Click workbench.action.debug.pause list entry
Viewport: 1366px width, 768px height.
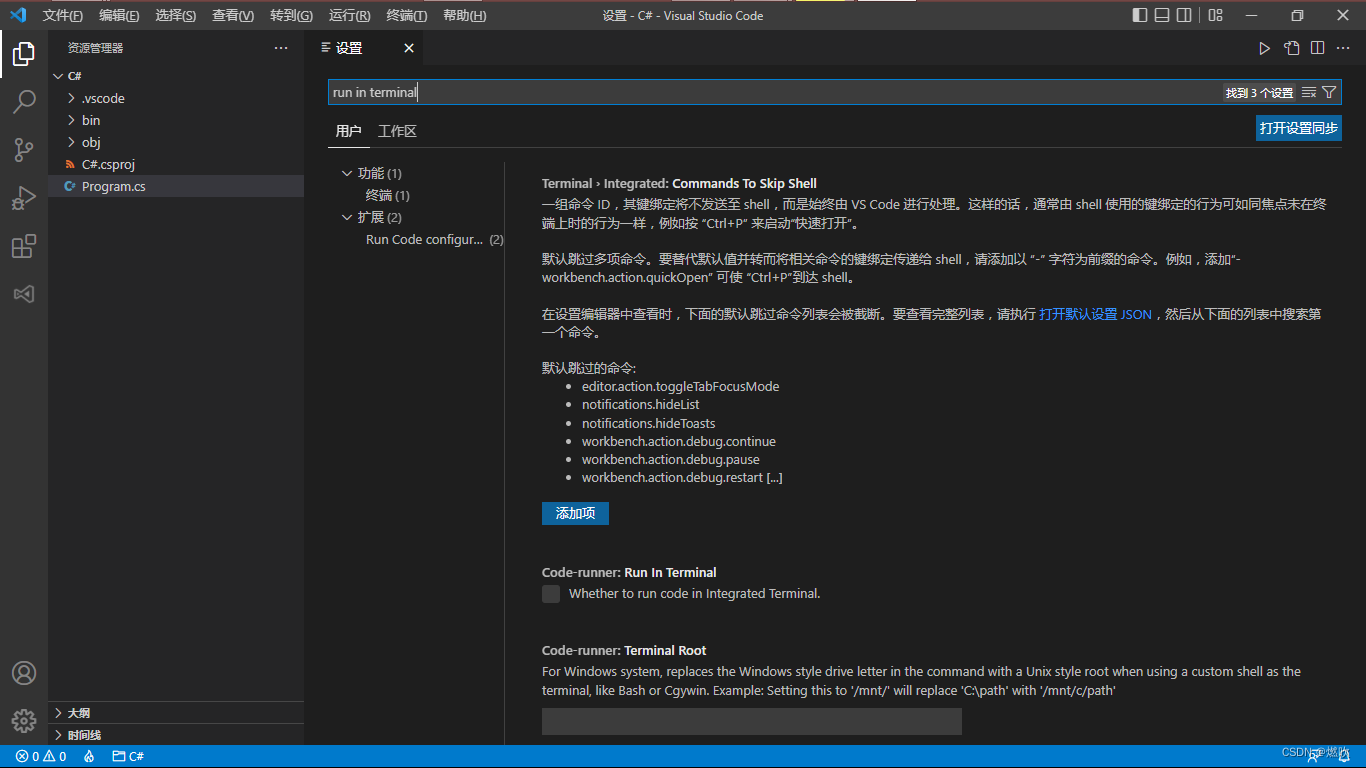pyautogui.click(x=671, y=459)
